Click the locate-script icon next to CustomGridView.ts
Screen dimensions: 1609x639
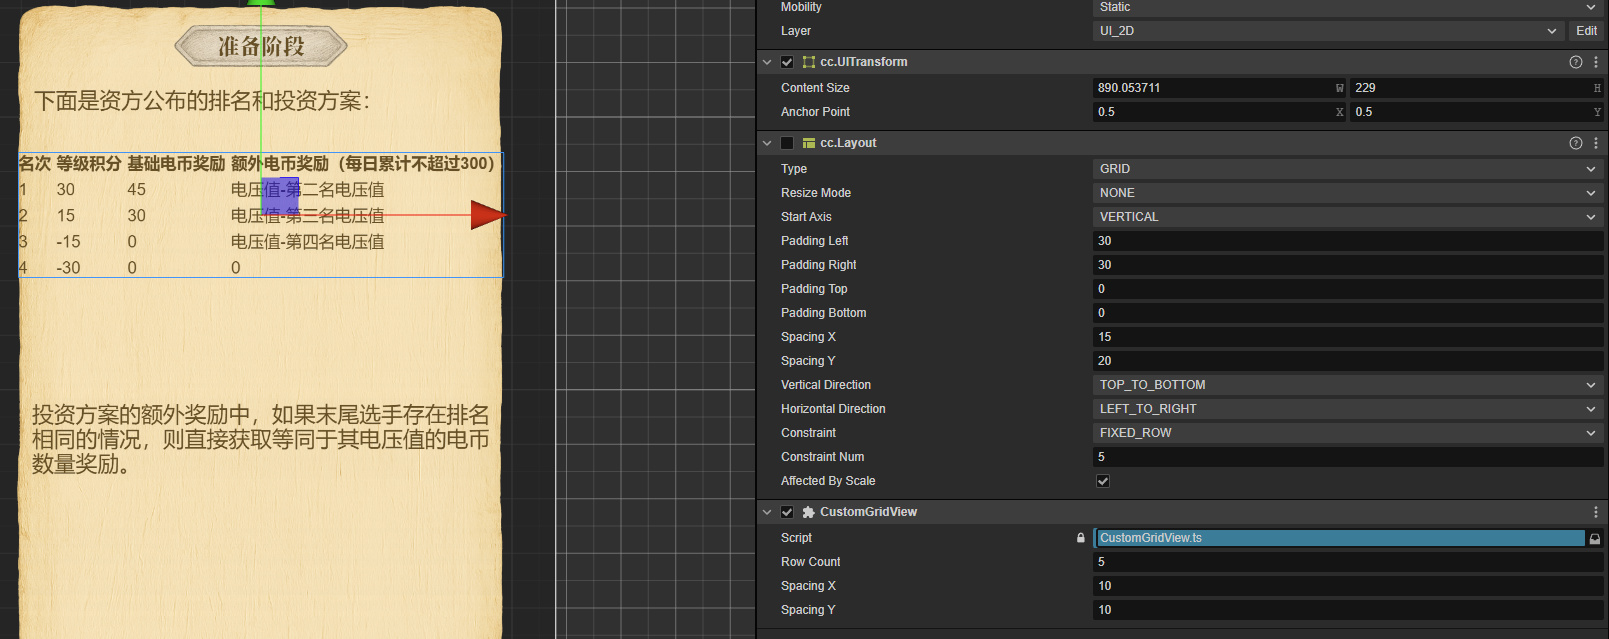[1595, 538]
